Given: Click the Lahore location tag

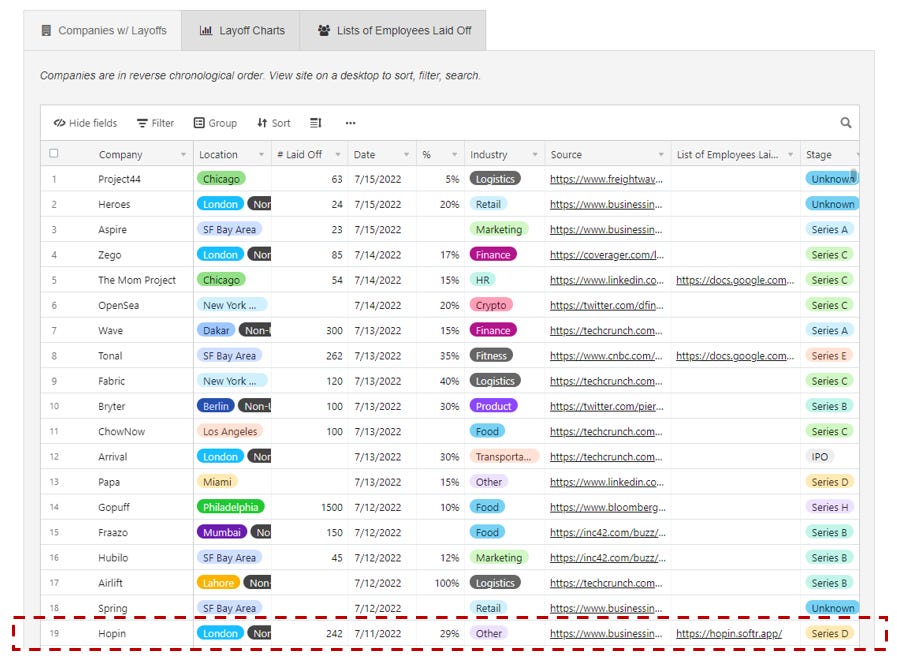Looking at the screenshot, I should point(218,582).
